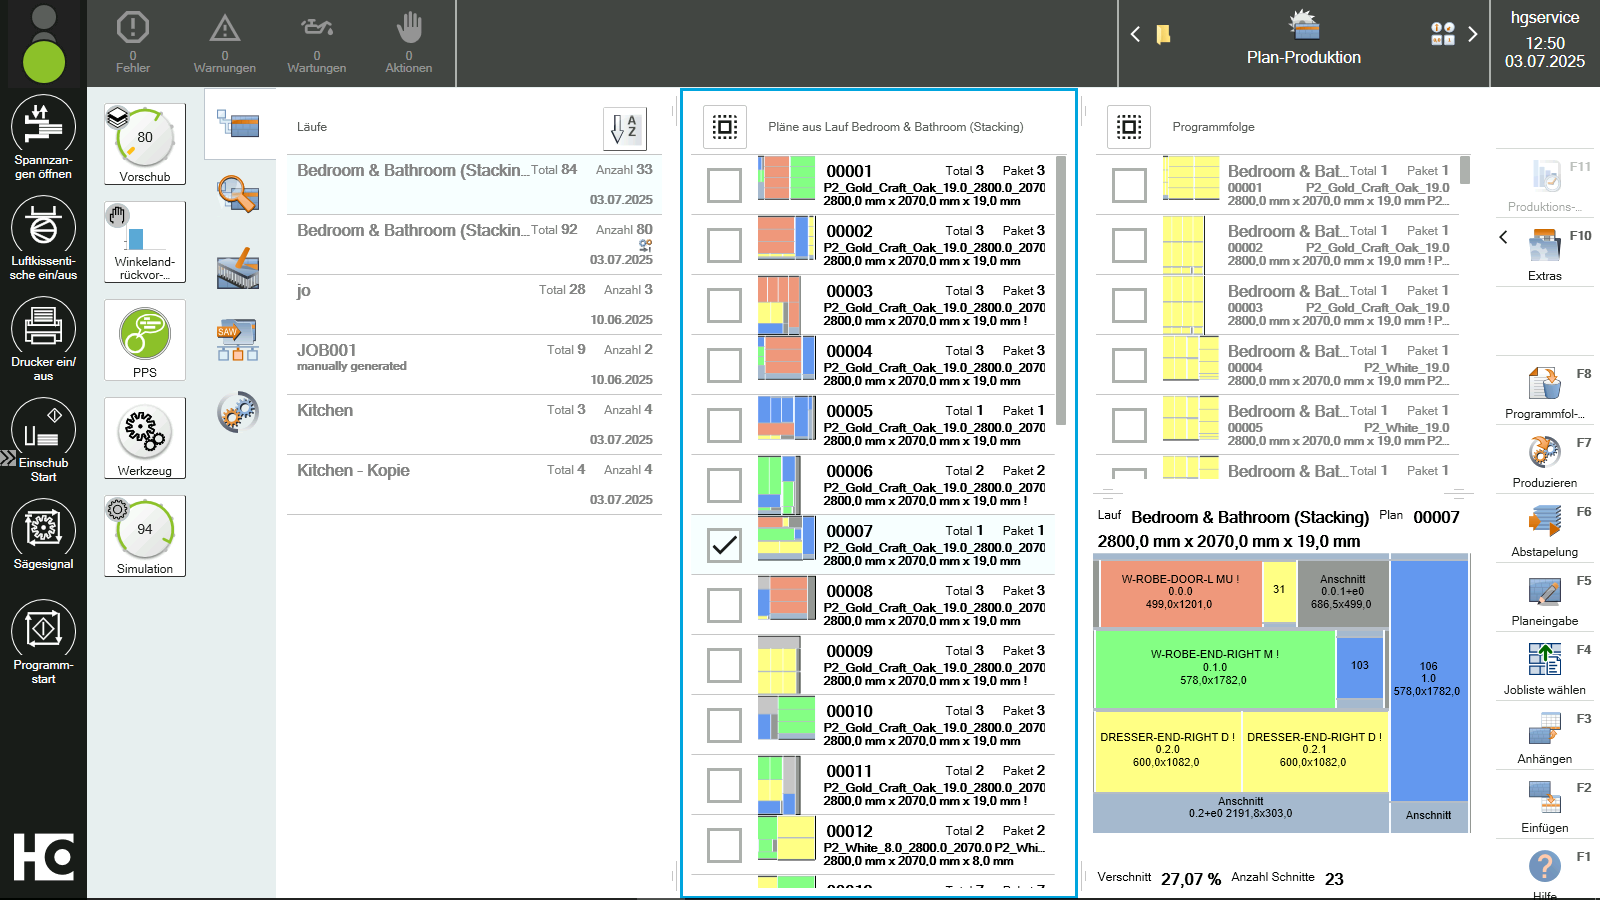Open the Simulation gauge button

point(145,536)
